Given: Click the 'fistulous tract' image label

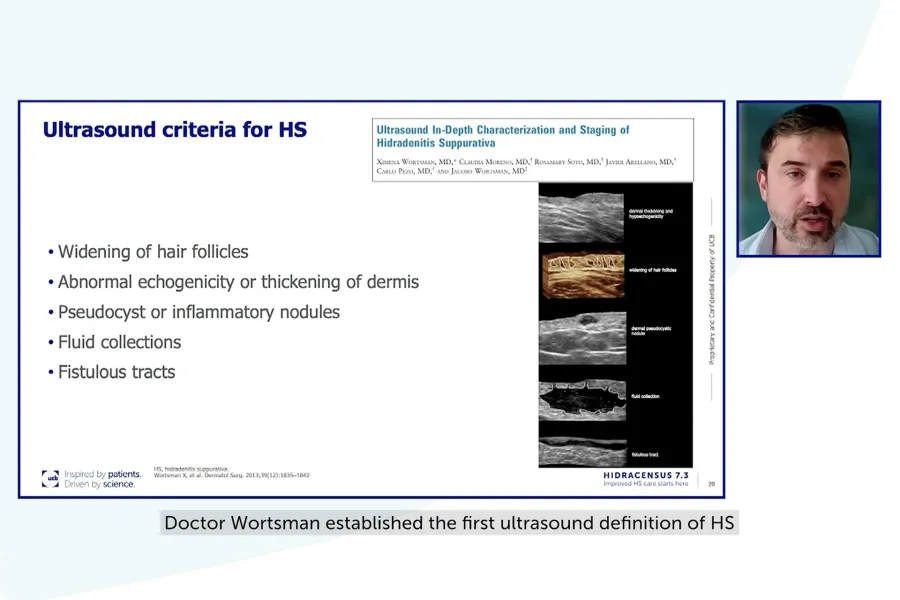Looking at the screenshot, I should (645, 455).
